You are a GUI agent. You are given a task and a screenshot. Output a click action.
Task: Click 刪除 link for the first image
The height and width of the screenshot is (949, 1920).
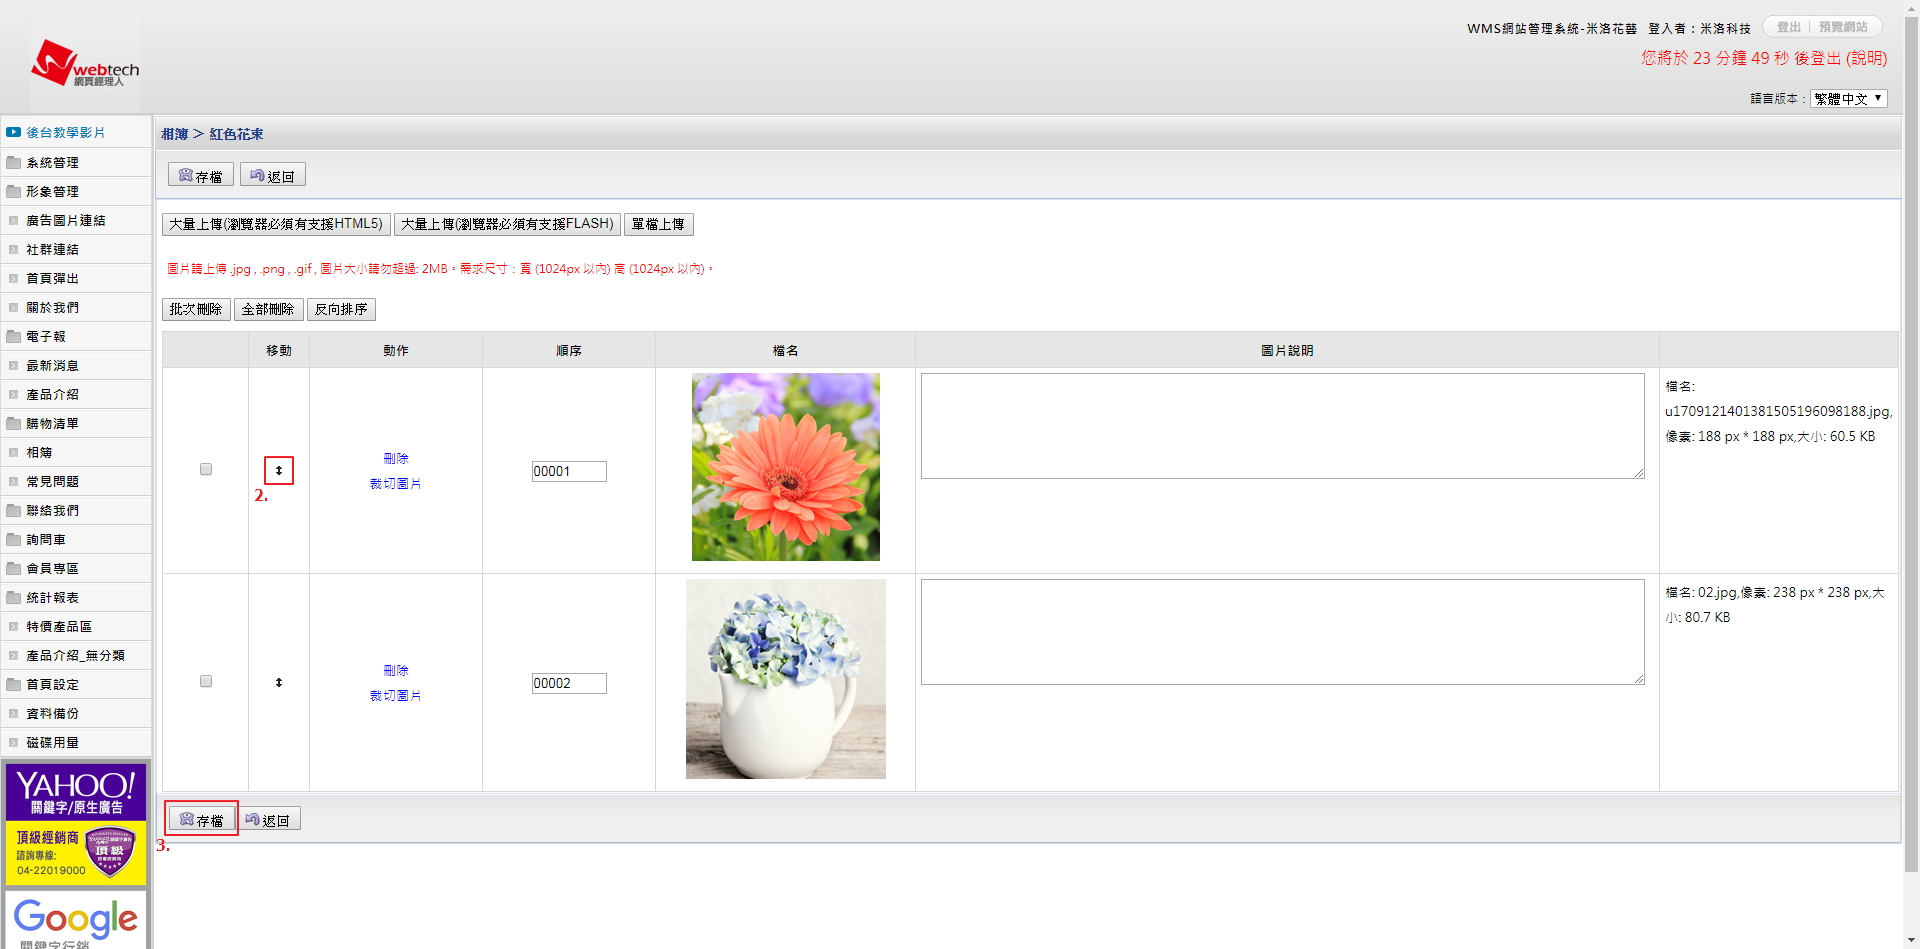(x=396, y=458)
